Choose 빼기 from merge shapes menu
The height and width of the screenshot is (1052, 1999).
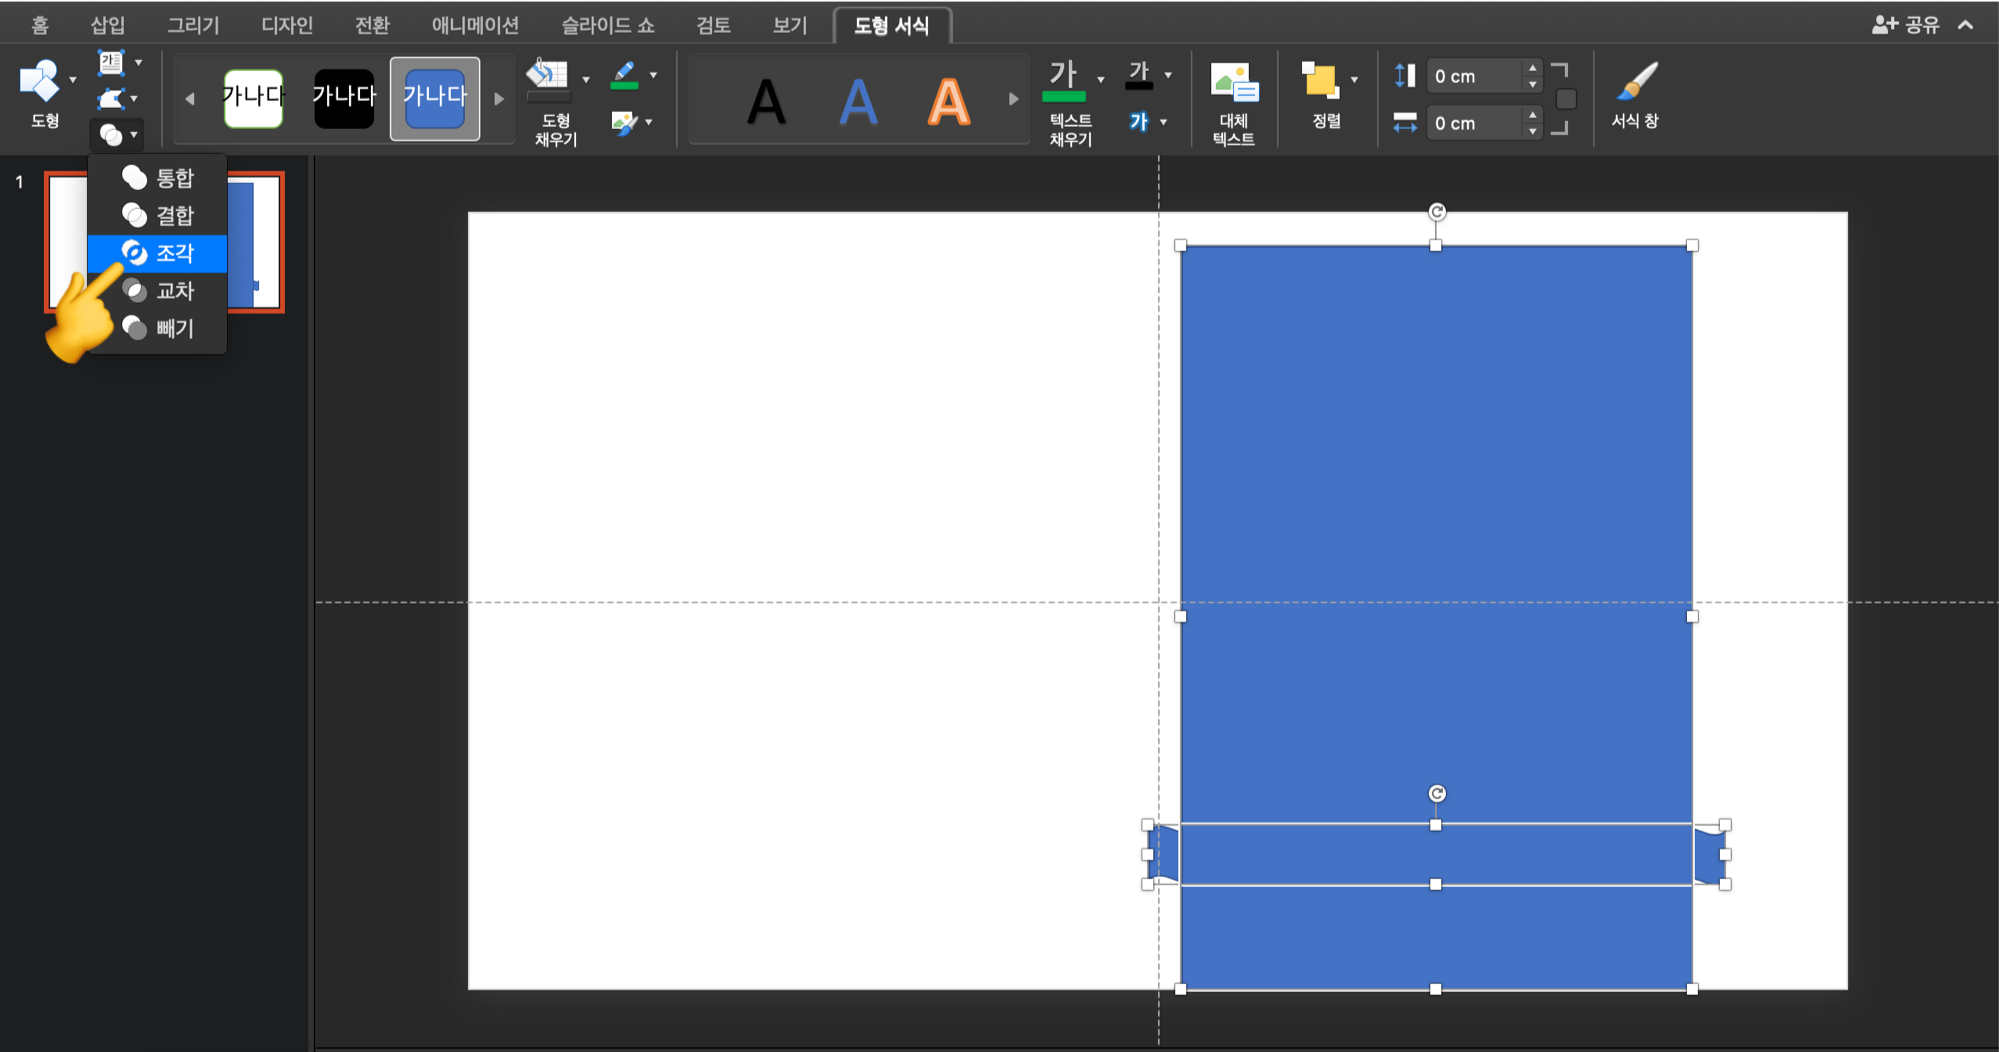click(x=158, y=328)
